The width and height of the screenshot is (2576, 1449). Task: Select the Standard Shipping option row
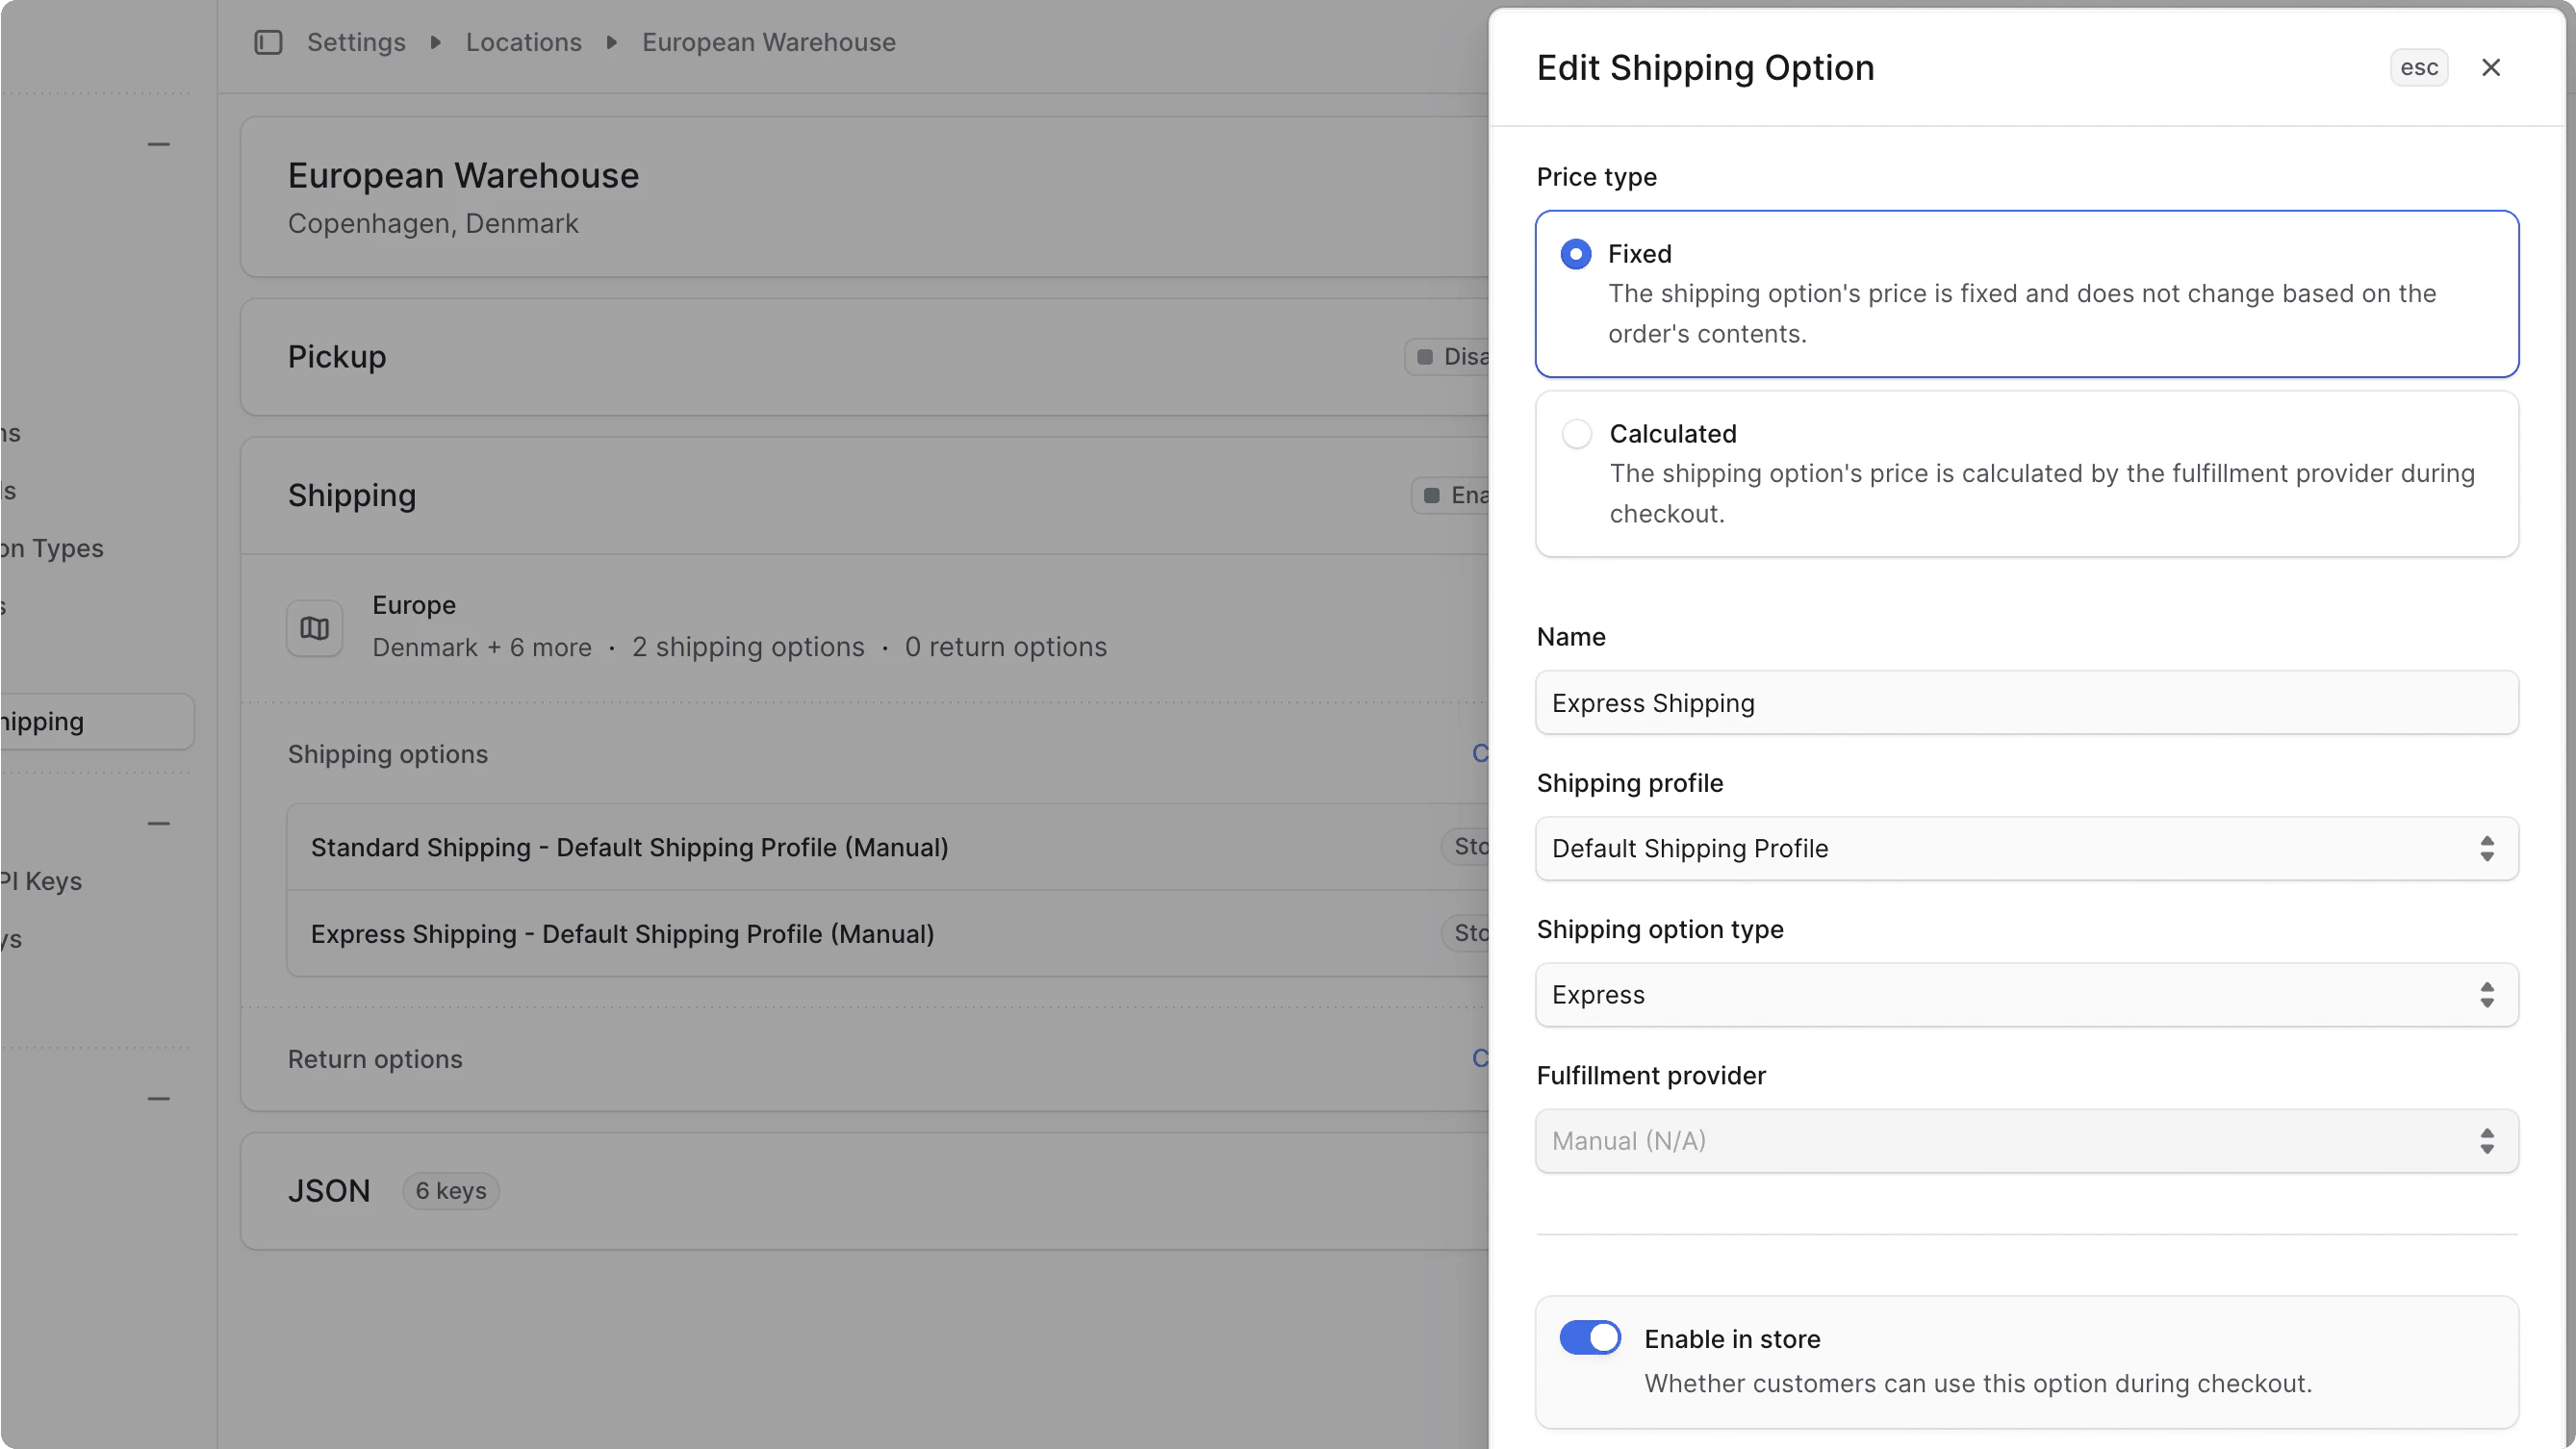pos(629,847)
